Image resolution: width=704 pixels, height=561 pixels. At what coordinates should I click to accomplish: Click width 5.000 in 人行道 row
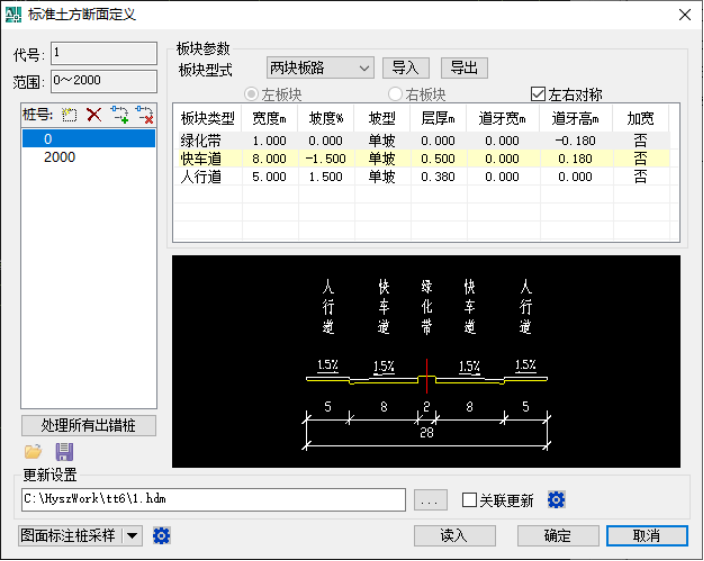(269, 177)
